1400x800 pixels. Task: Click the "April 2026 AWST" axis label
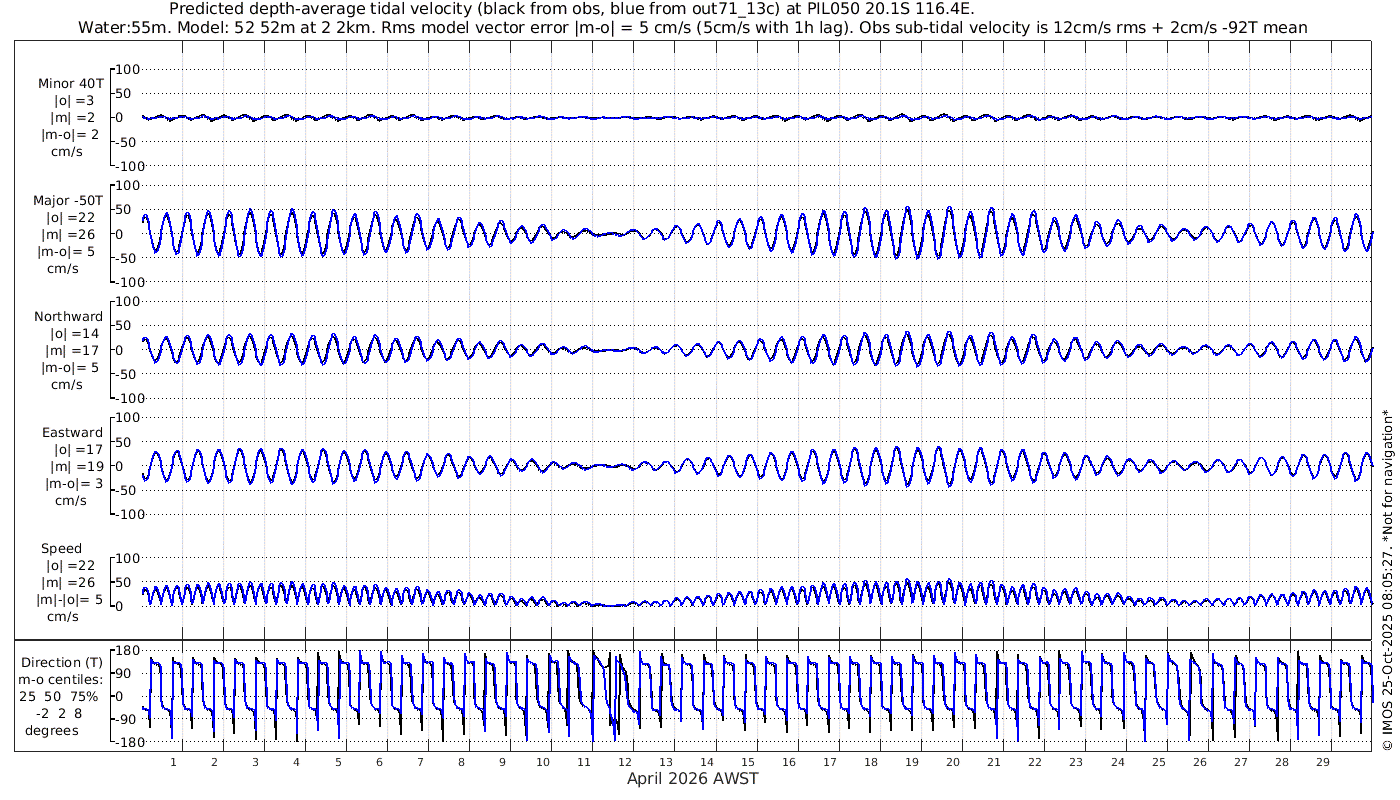(693, 779)
